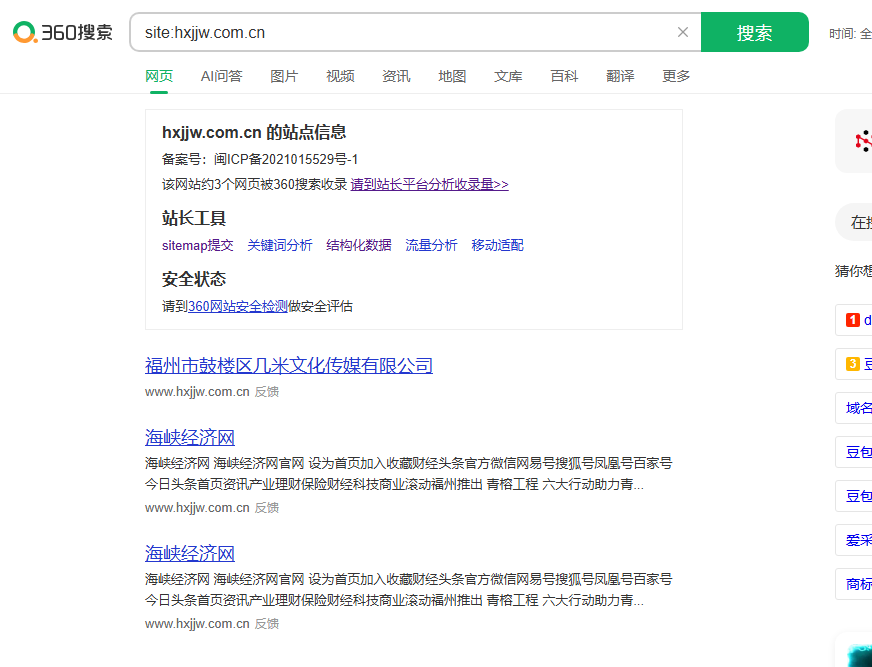The image size is (872, 667).
Task: Open the 翻译 tab
Action: click(620, 76)
